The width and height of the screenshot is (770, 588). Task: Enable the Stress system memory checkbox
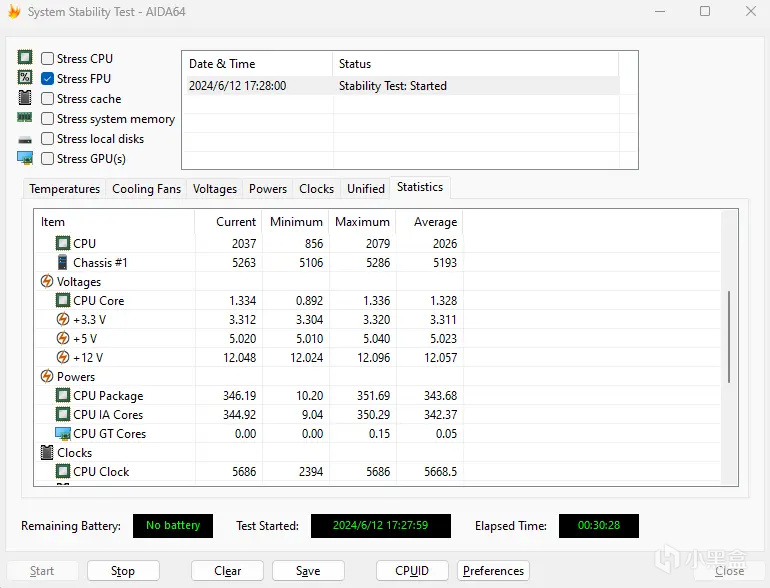[x=48, y=119]
